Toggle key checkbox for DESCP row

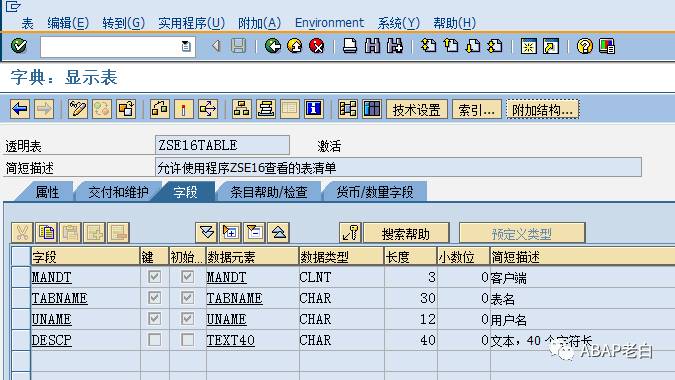point(155,340)
